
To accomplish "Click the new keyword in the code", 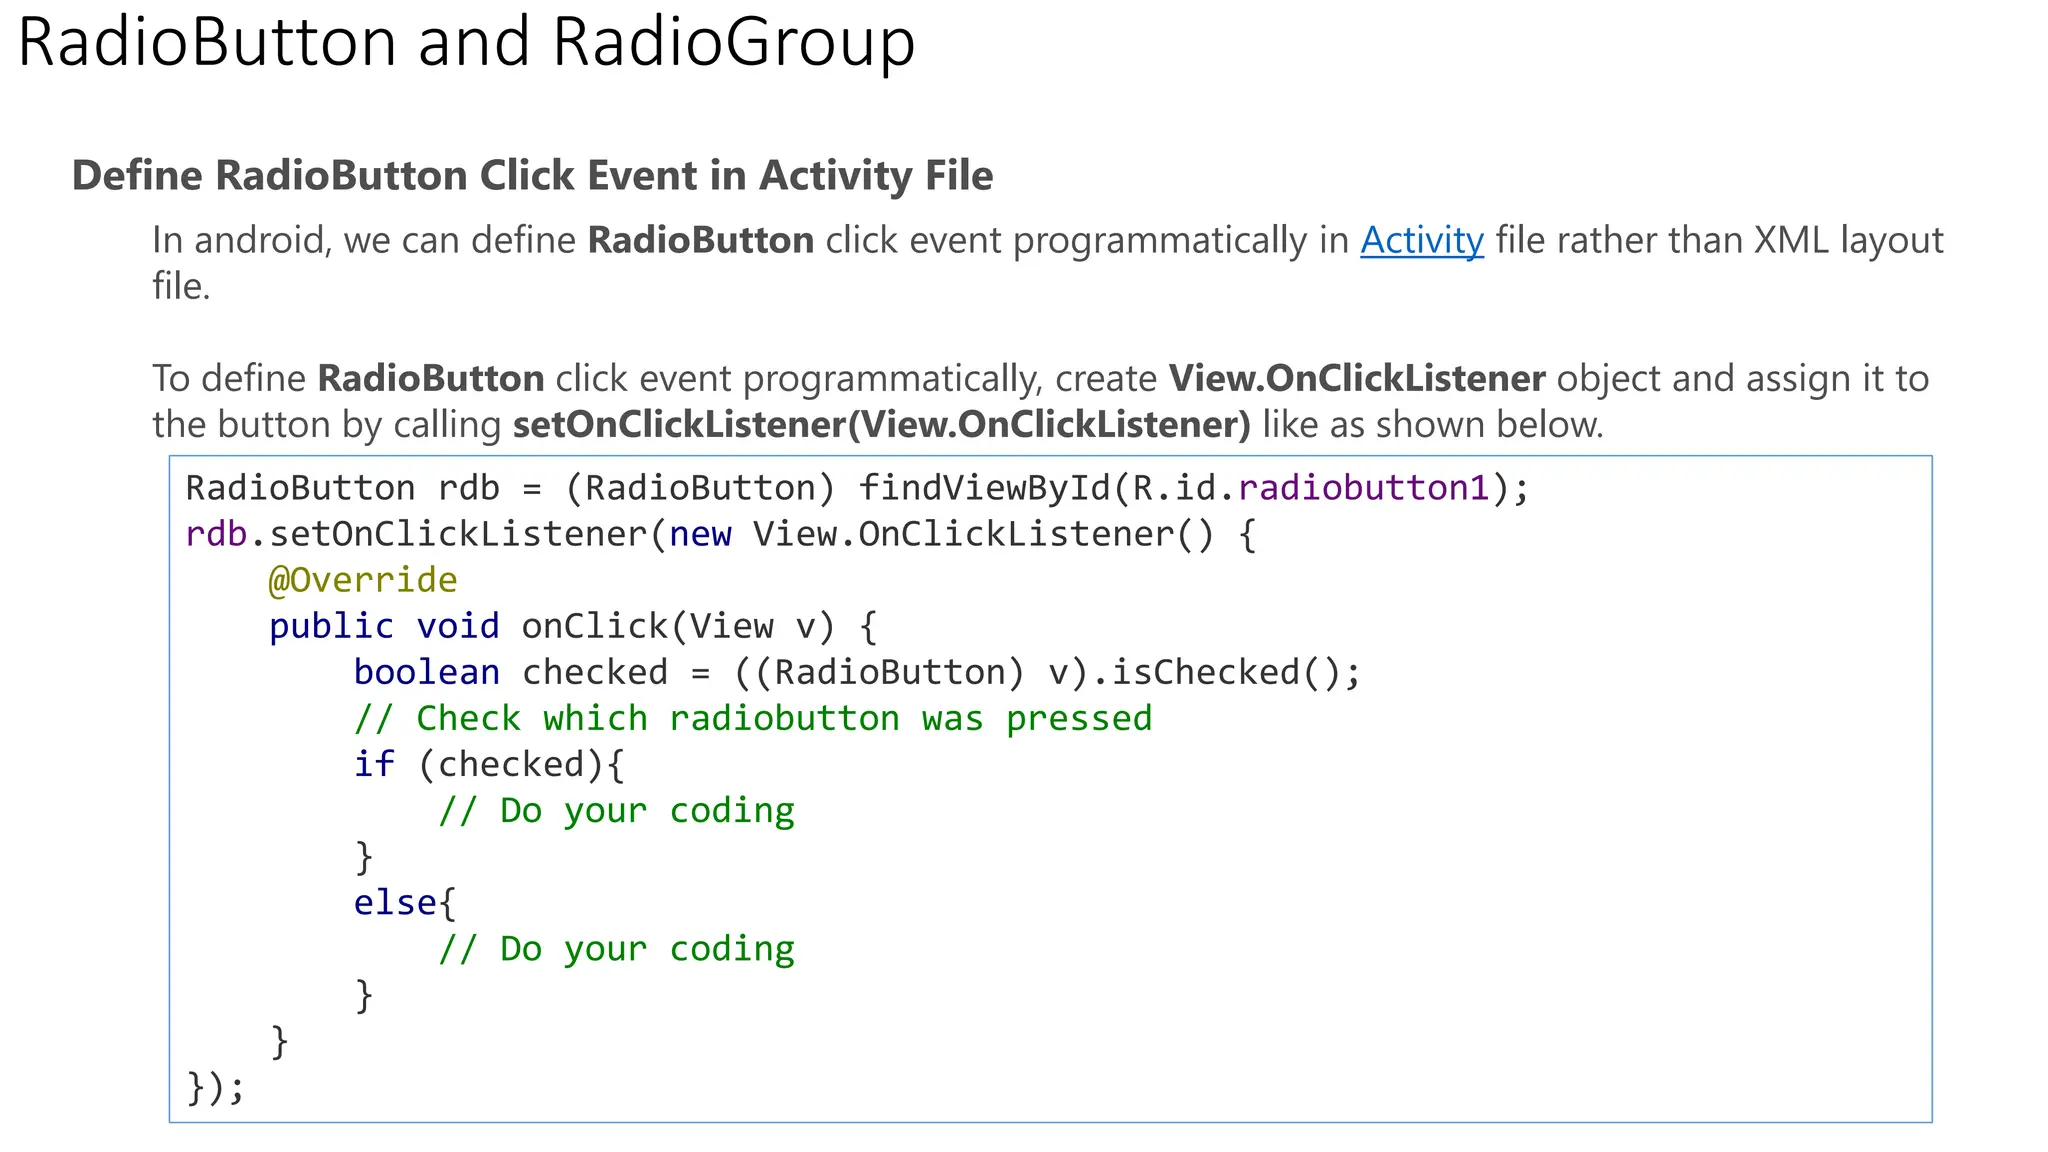I will [700, 534].
